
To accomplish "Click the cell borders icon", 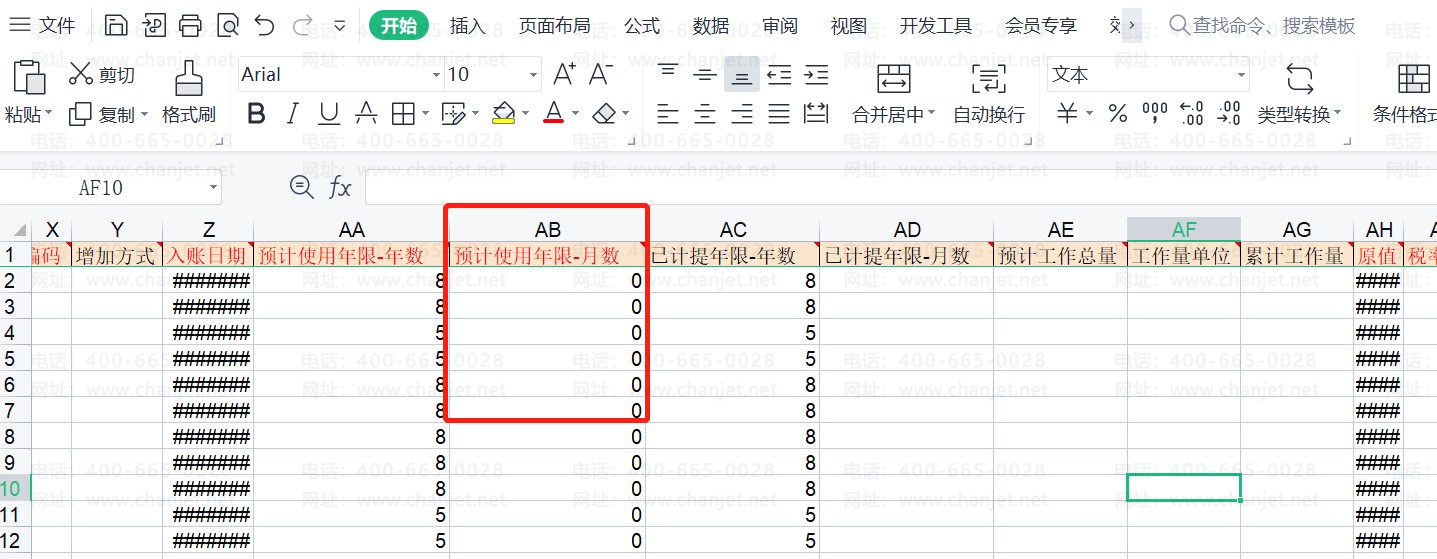I will click(402, 114).
